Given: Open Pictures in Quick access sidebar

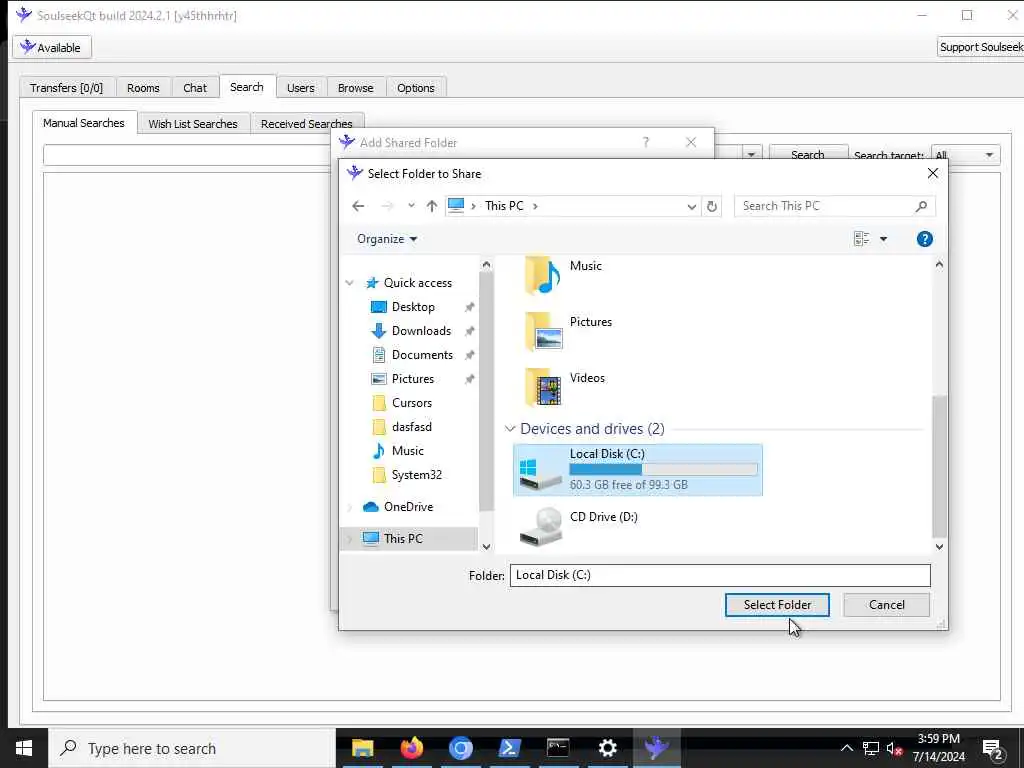Looking at the screenshot, I should tap(412, 379).
